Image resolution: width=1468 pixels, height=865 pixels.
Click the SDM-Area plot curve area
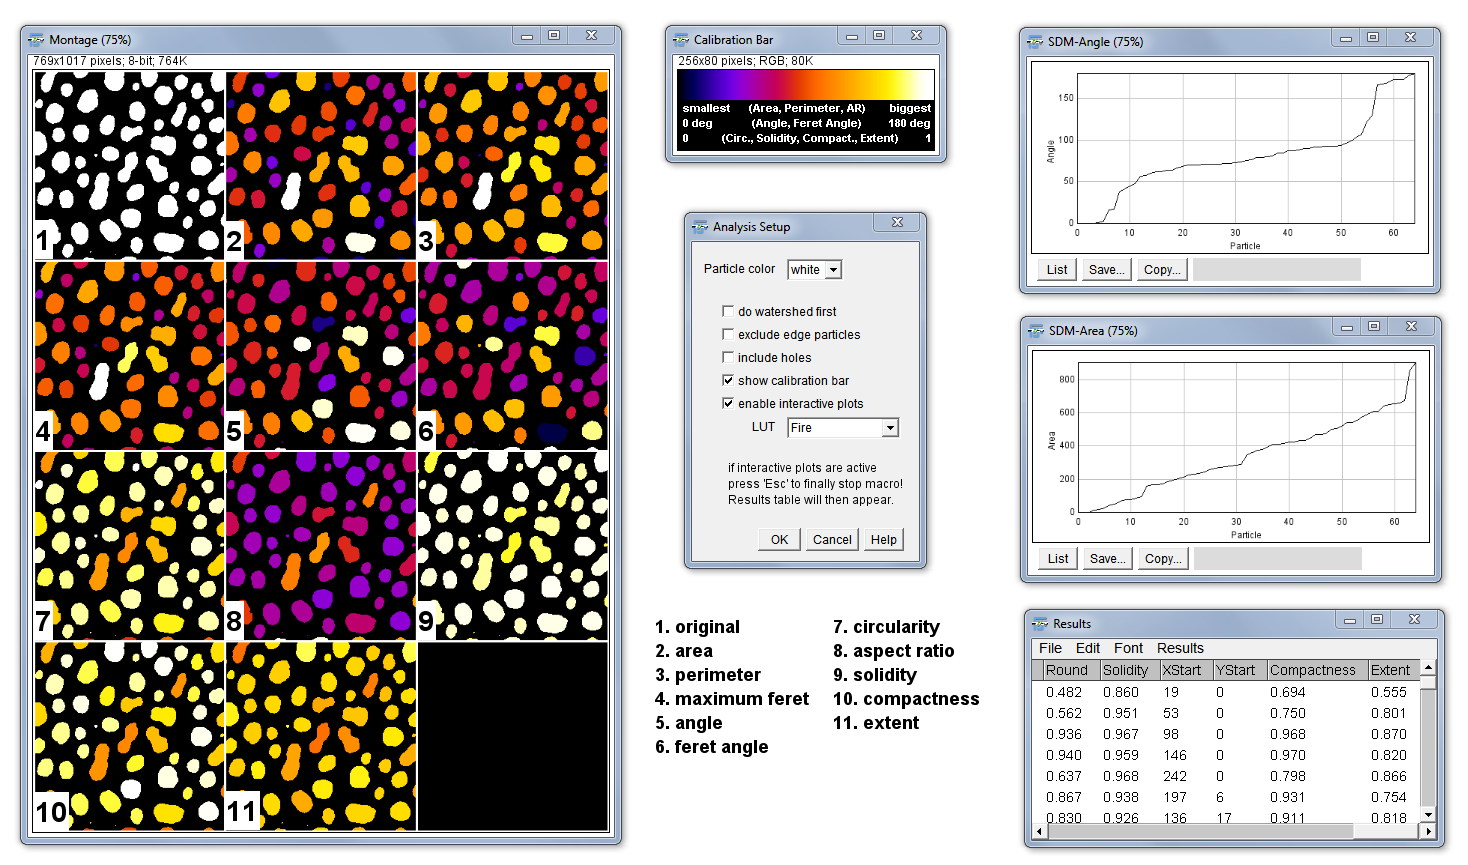tap(1247, 437)
